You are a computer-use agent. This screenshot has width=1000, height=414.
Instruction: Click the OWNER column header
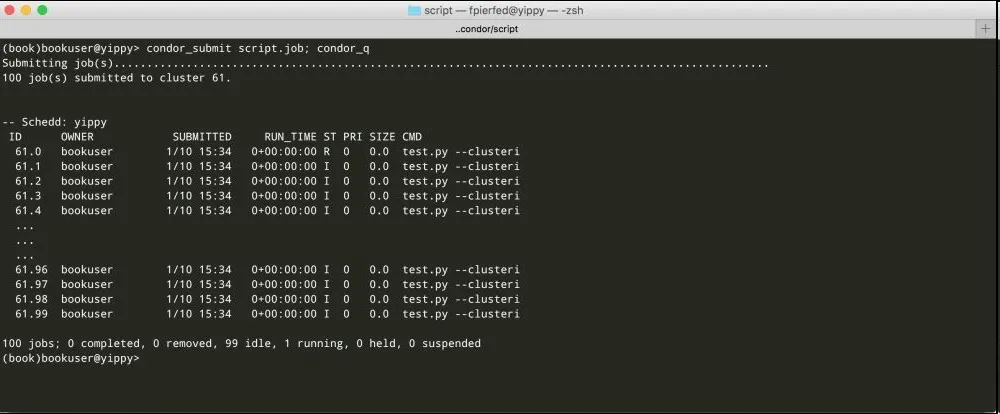pyautogui.click(x=77, y=137)
